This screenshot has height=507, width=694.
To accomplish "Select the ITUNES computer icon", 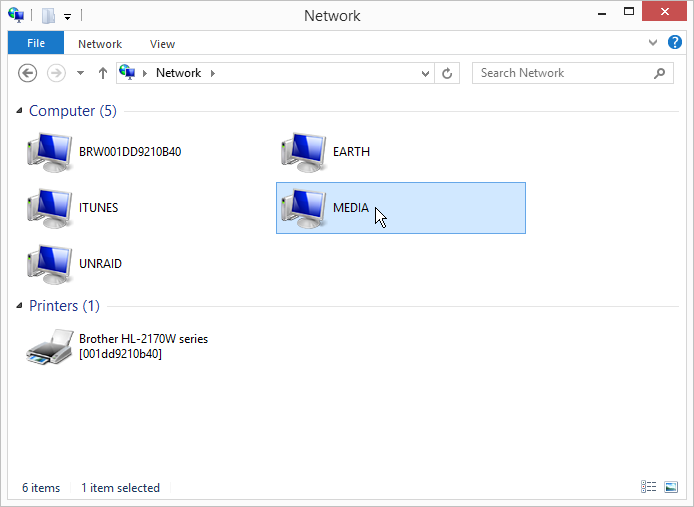I will (x=50, y=208).
